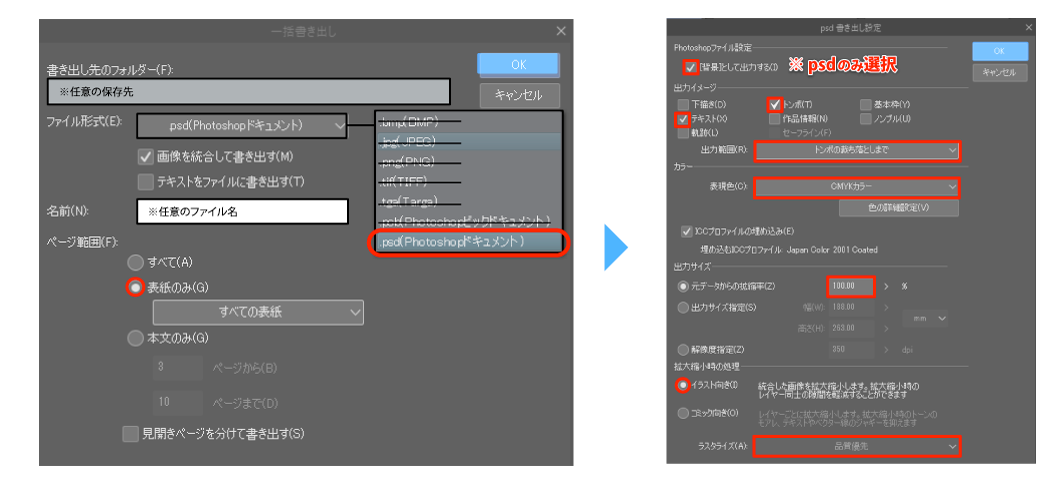
Task: Open the 表現色(C) CMYKカラー dropdown
Action: 856,187
